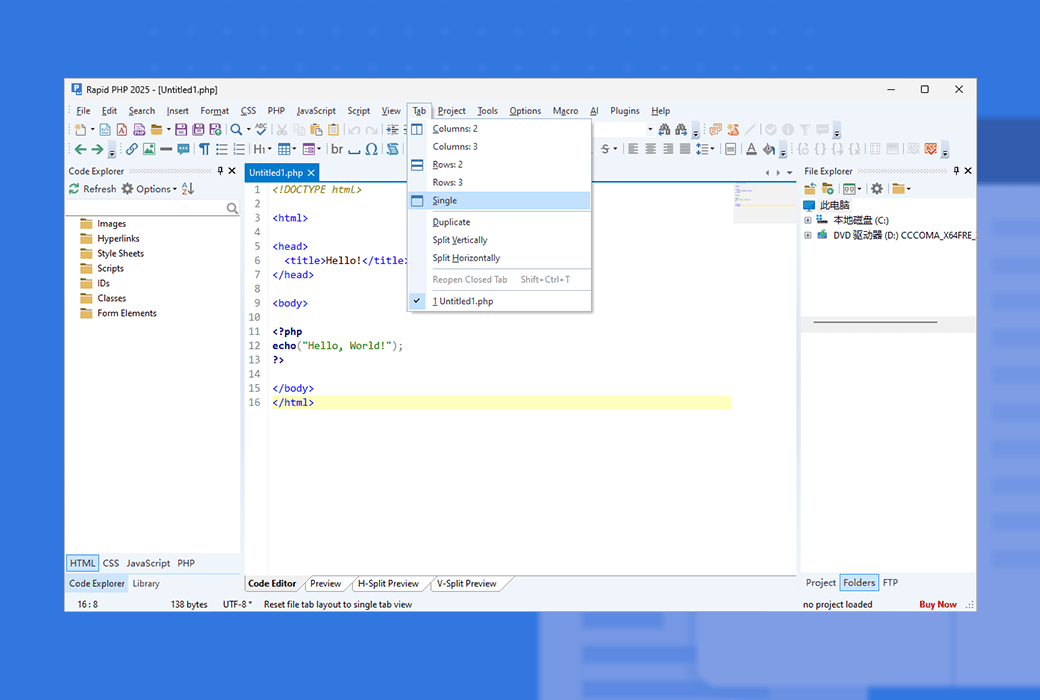Switch to the H-Split Preview tab
The image size is (1040, 700).
389,584
